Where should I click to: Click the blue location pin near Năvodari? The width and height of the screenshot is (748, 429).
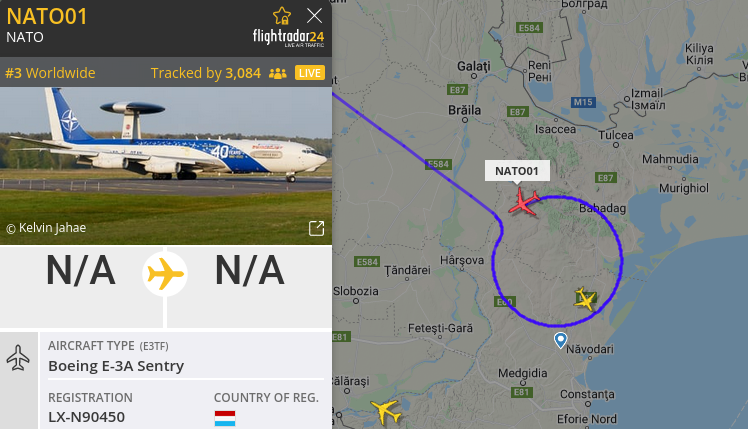tap(561, 340)
